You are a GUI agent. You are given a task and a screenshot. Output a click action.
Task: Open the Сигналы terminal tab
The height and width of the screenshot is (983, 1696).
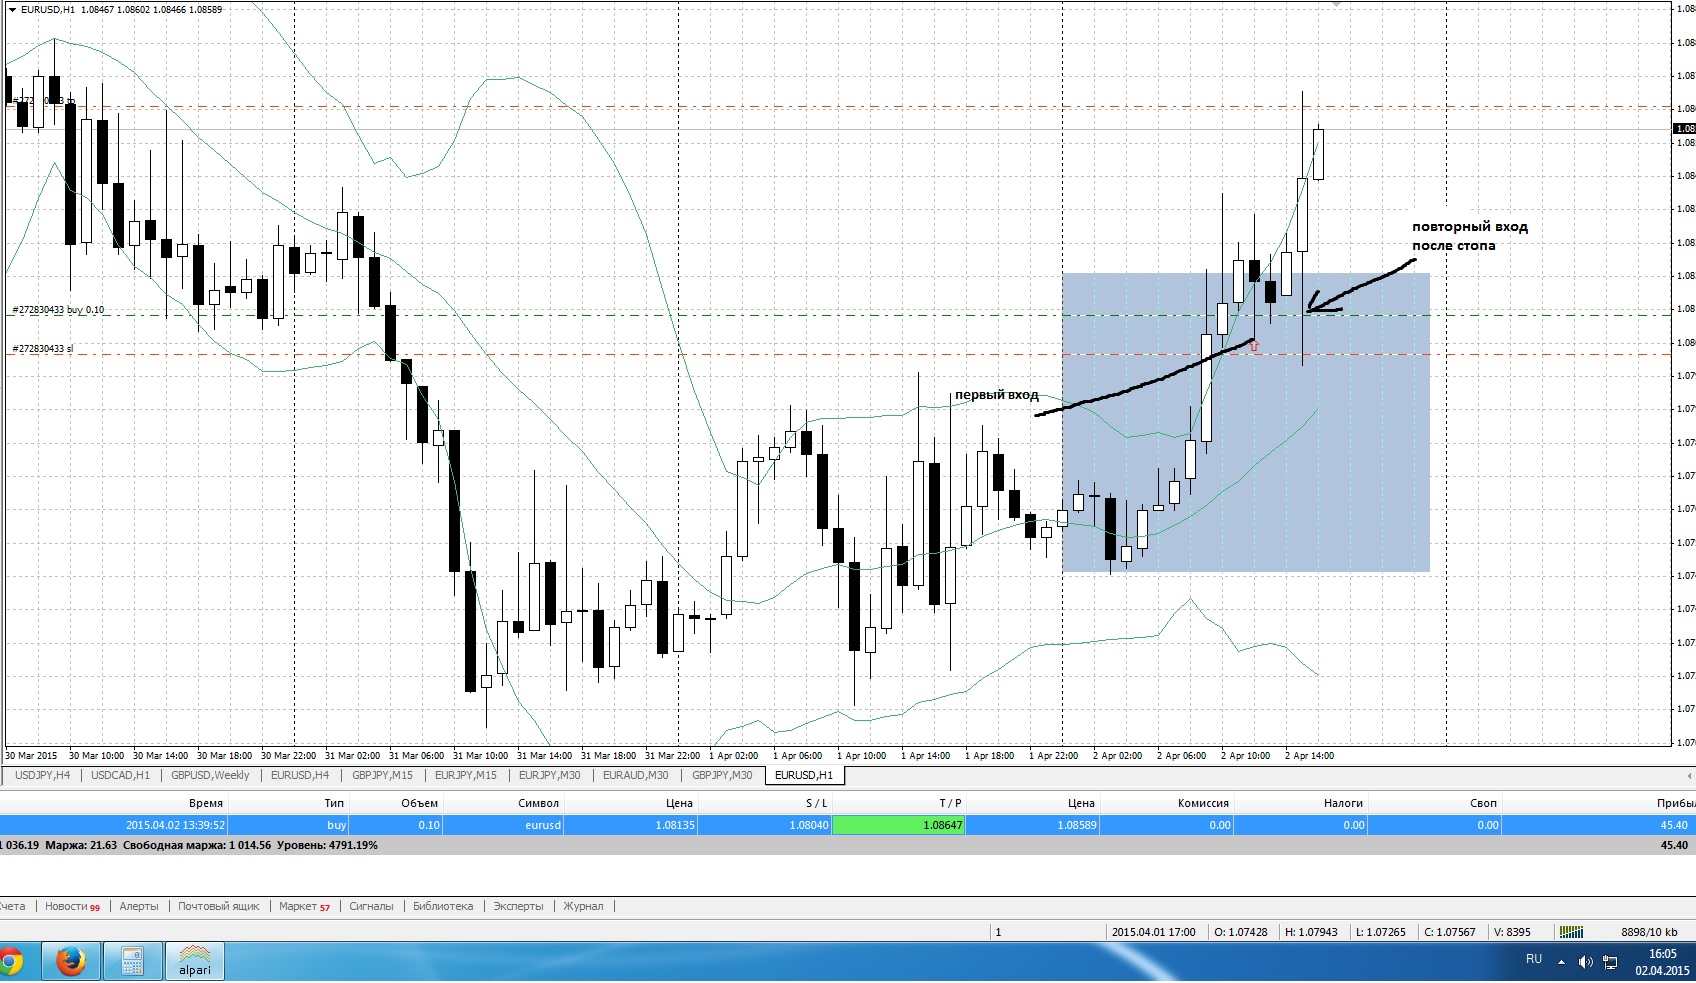pyautogui.click(x=371, y=906)
